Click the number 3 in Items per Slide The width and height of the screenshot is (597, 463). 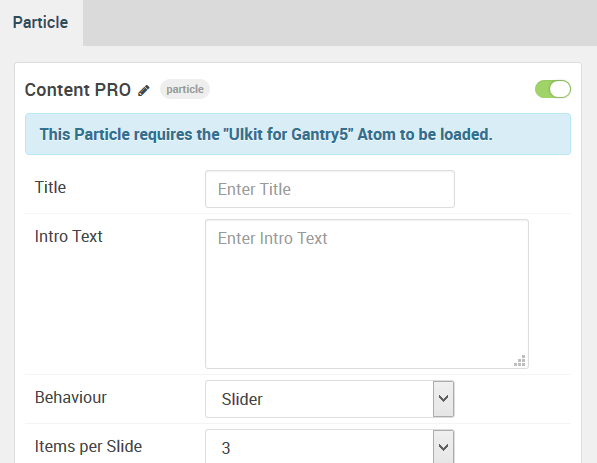[x=226, y=448]
